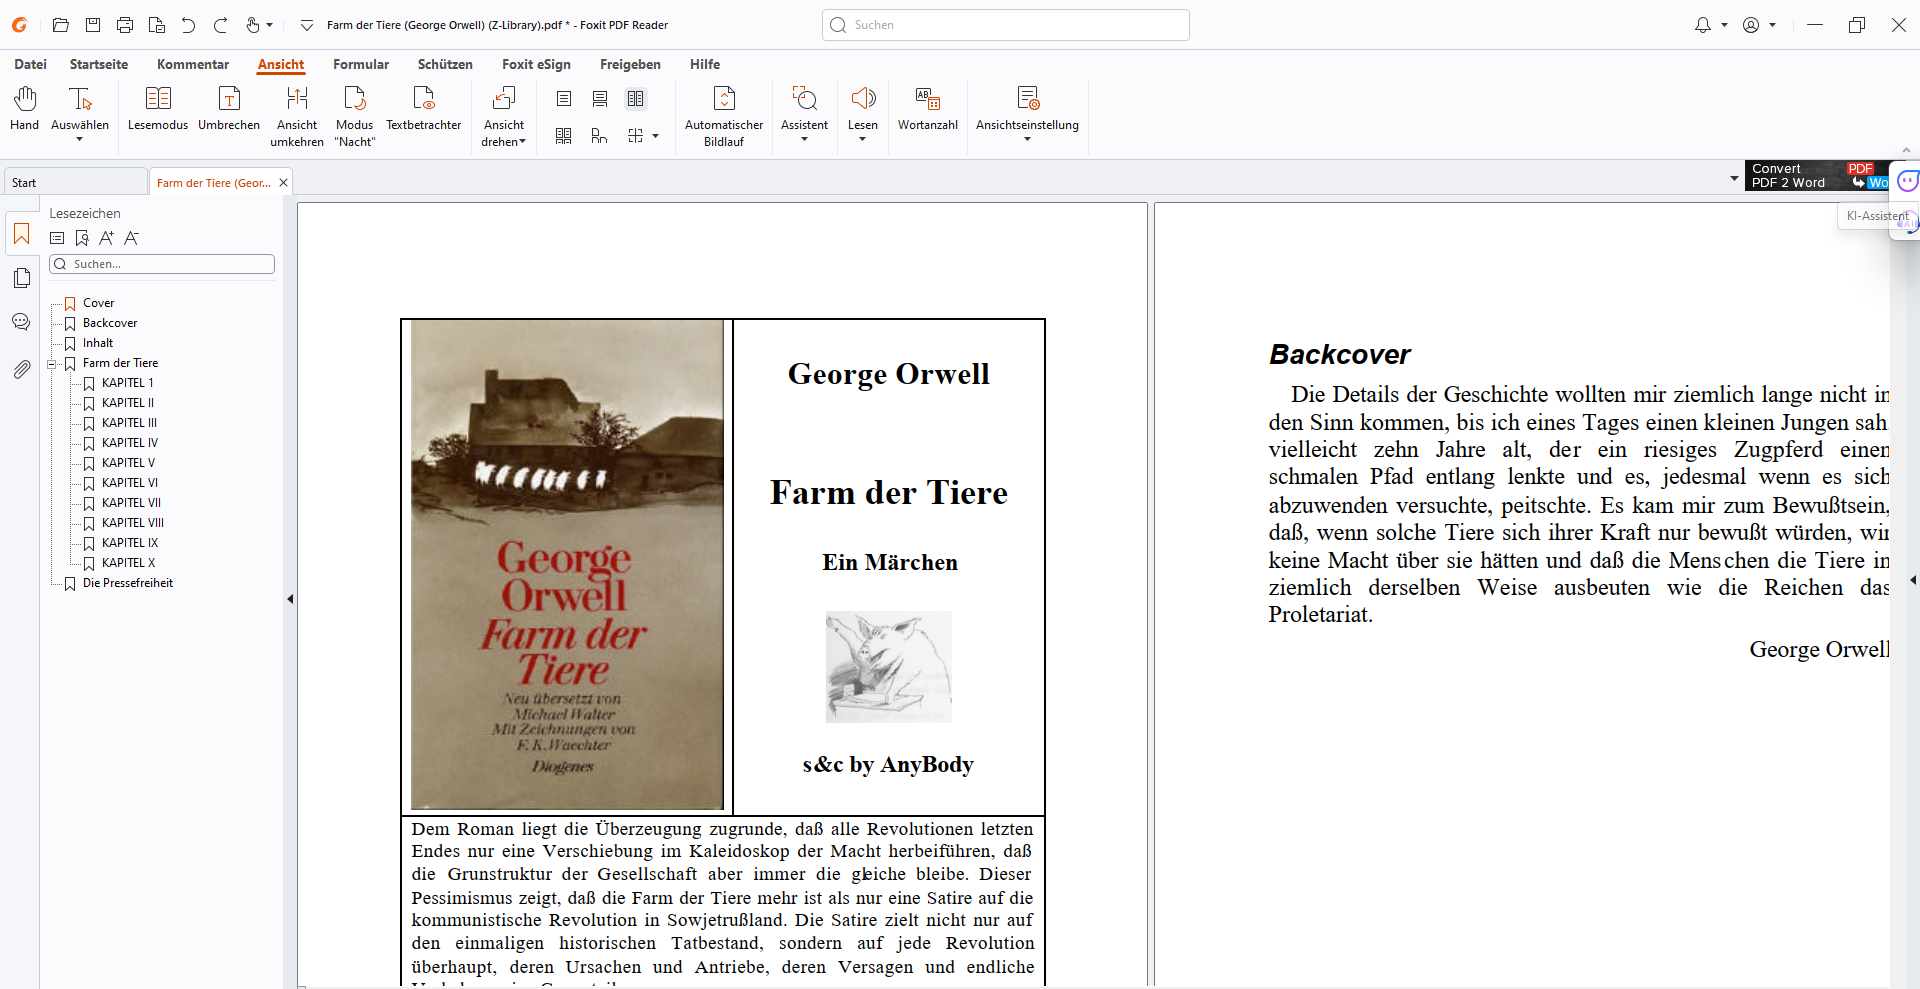
Task: Jump to KAPITEL V bookmark
Action: pyautogui.click(x=128, y=463)
